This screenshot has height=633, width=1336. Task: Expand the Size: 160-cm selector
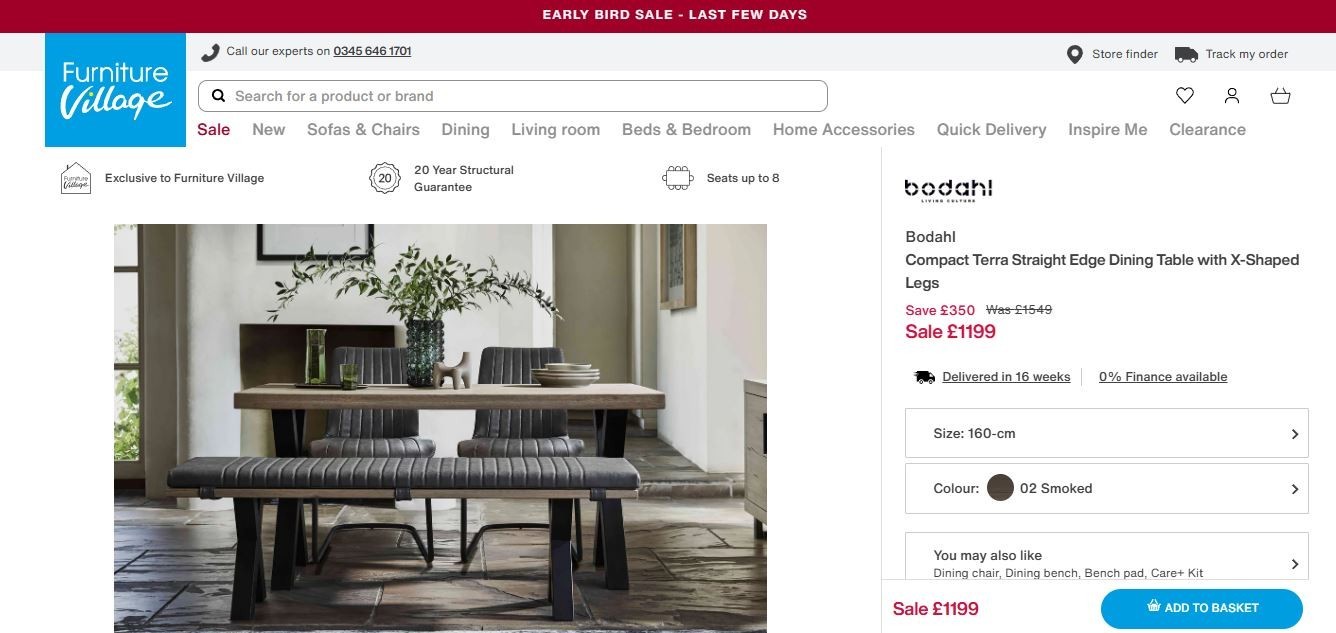[x=1107, y=434]
